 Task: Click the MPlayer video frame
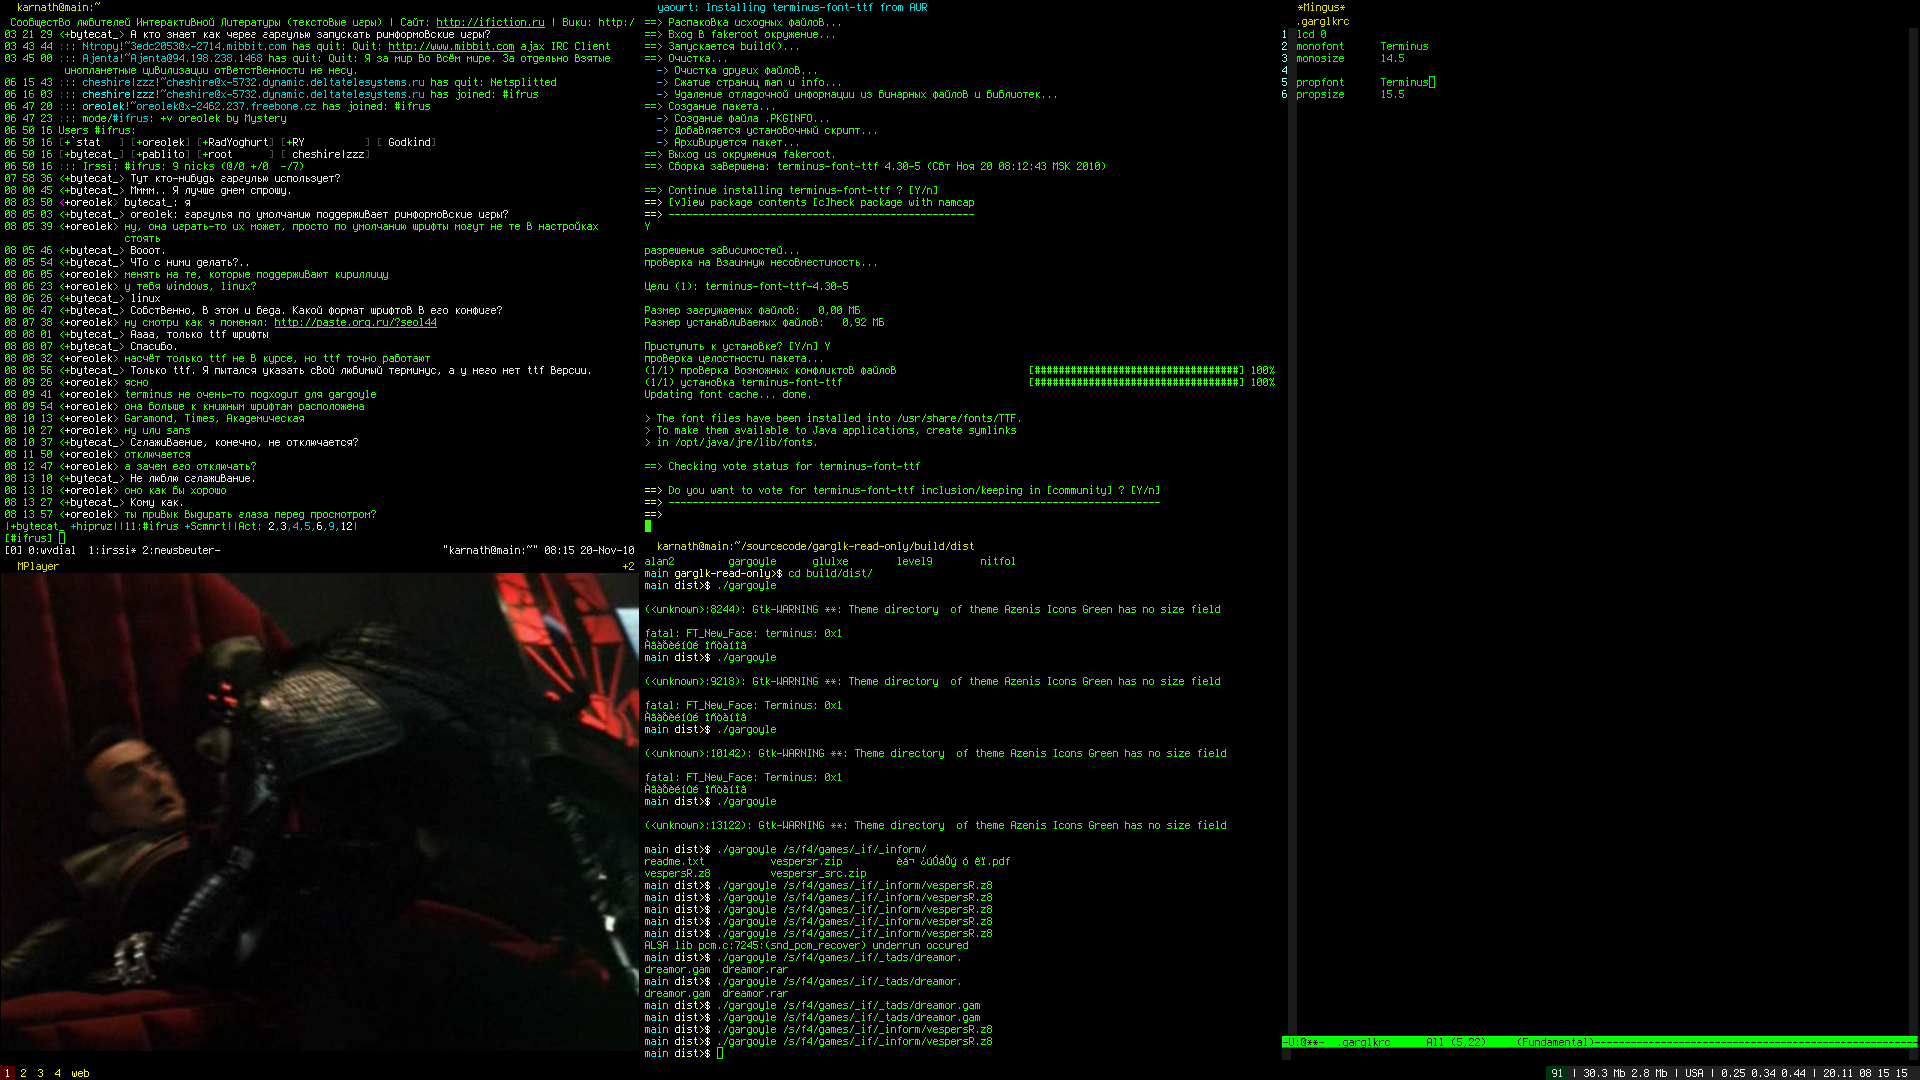pos(319,810)
